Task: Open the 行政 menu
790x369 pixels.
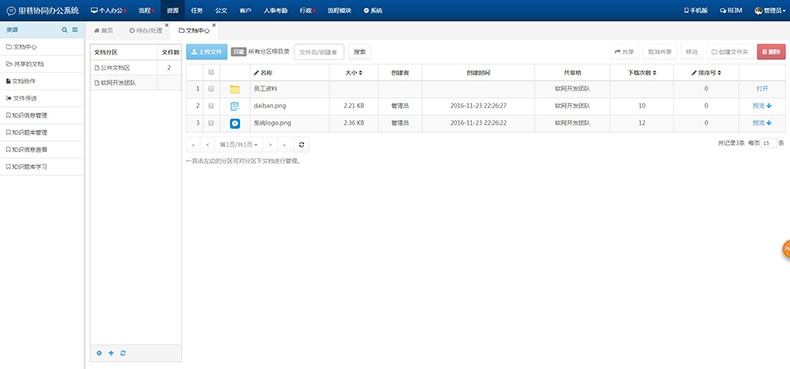Action: [307, 11]
